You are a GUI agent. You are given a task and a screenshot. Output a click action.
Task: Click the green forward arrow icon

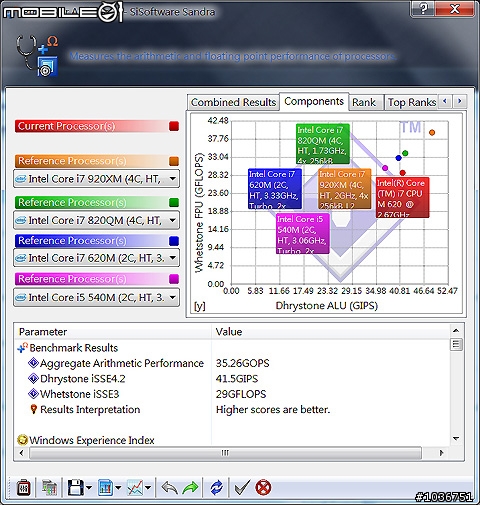(x=190, y=488)
